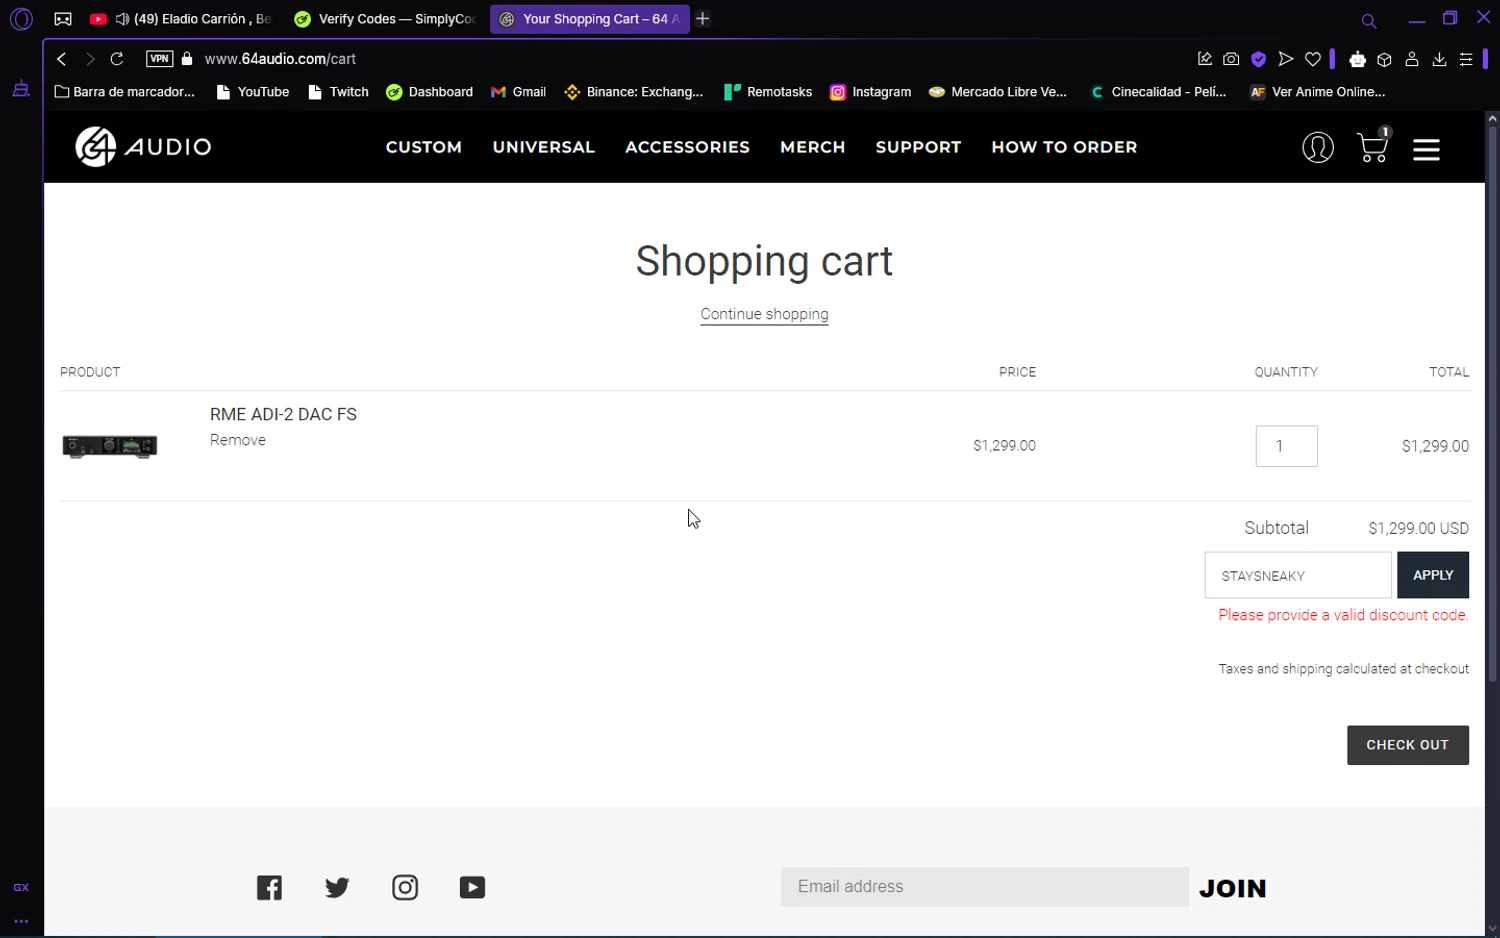The height and width of the screenshot is (938, 1500).
Task: Go back with browser back arrow
Action: click(x=62, y=59)
